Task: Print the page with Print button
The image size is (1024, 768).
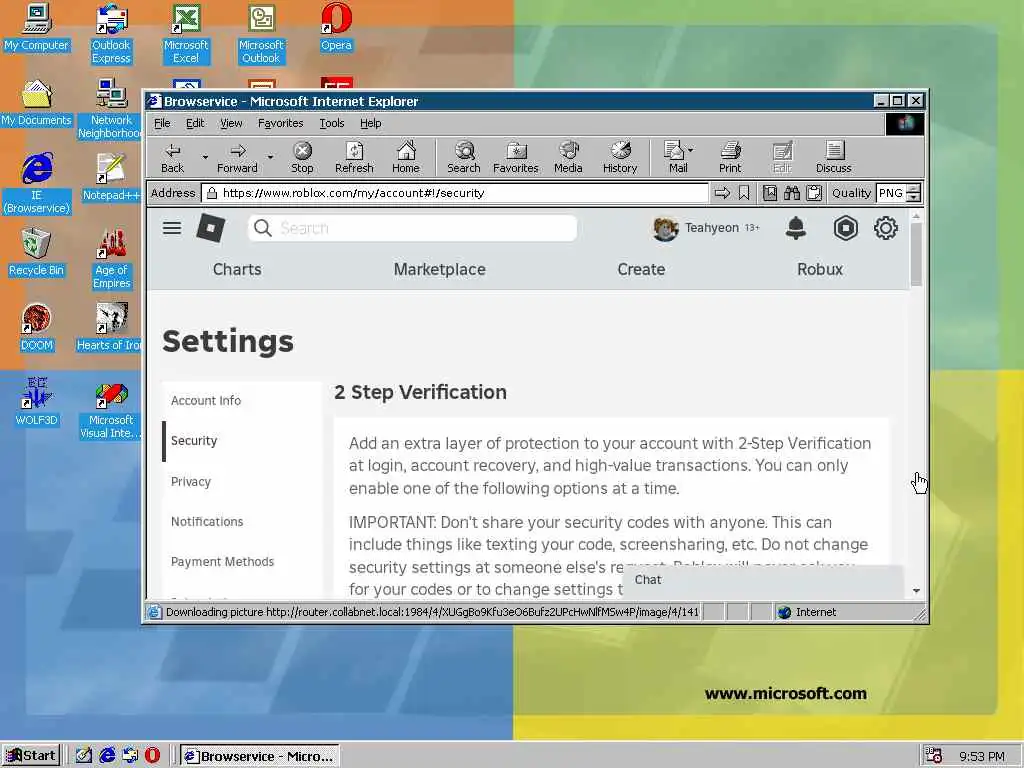Action: point(730,157)
